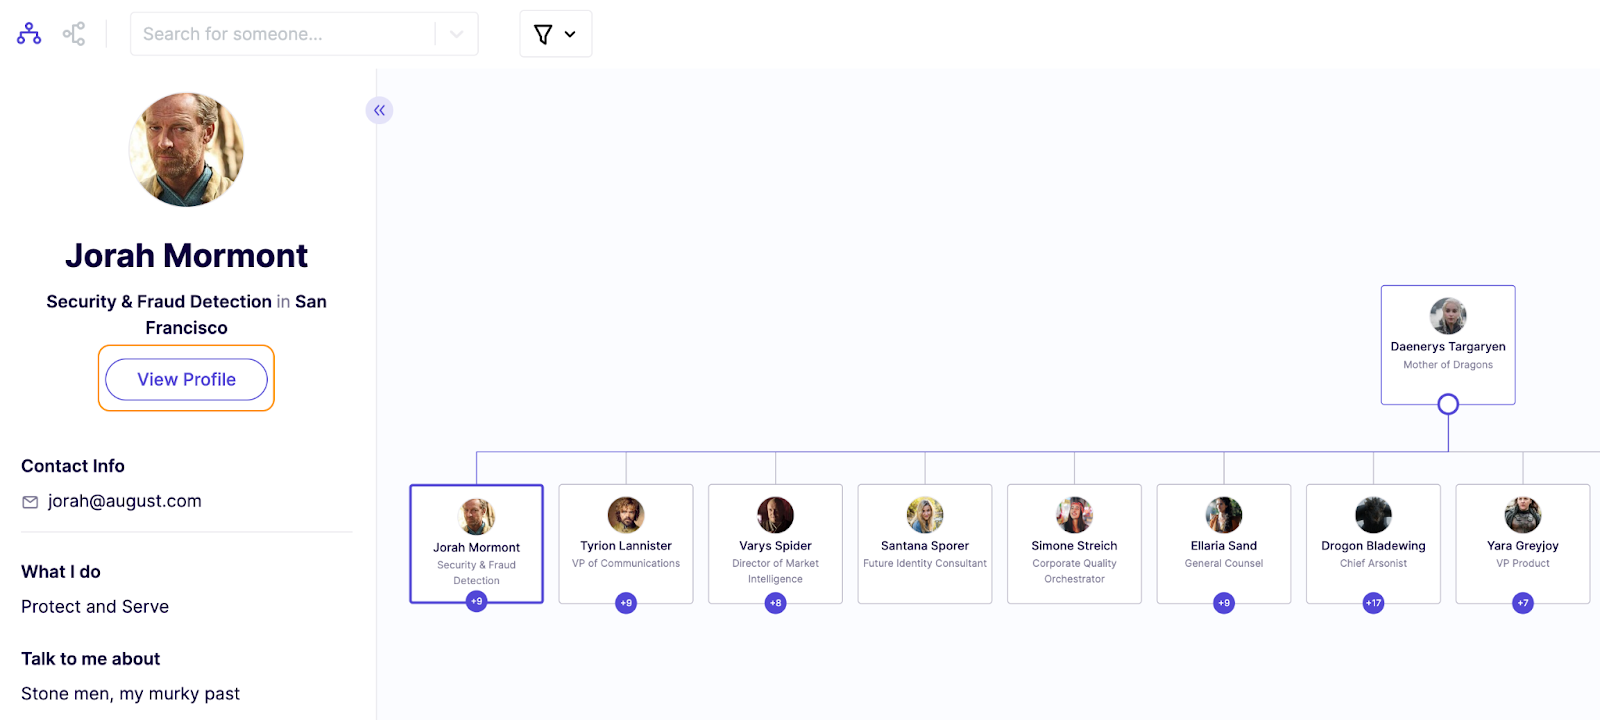Click the VP of Communications title
The image size is (1600, 720).
(x=626, y=564)
